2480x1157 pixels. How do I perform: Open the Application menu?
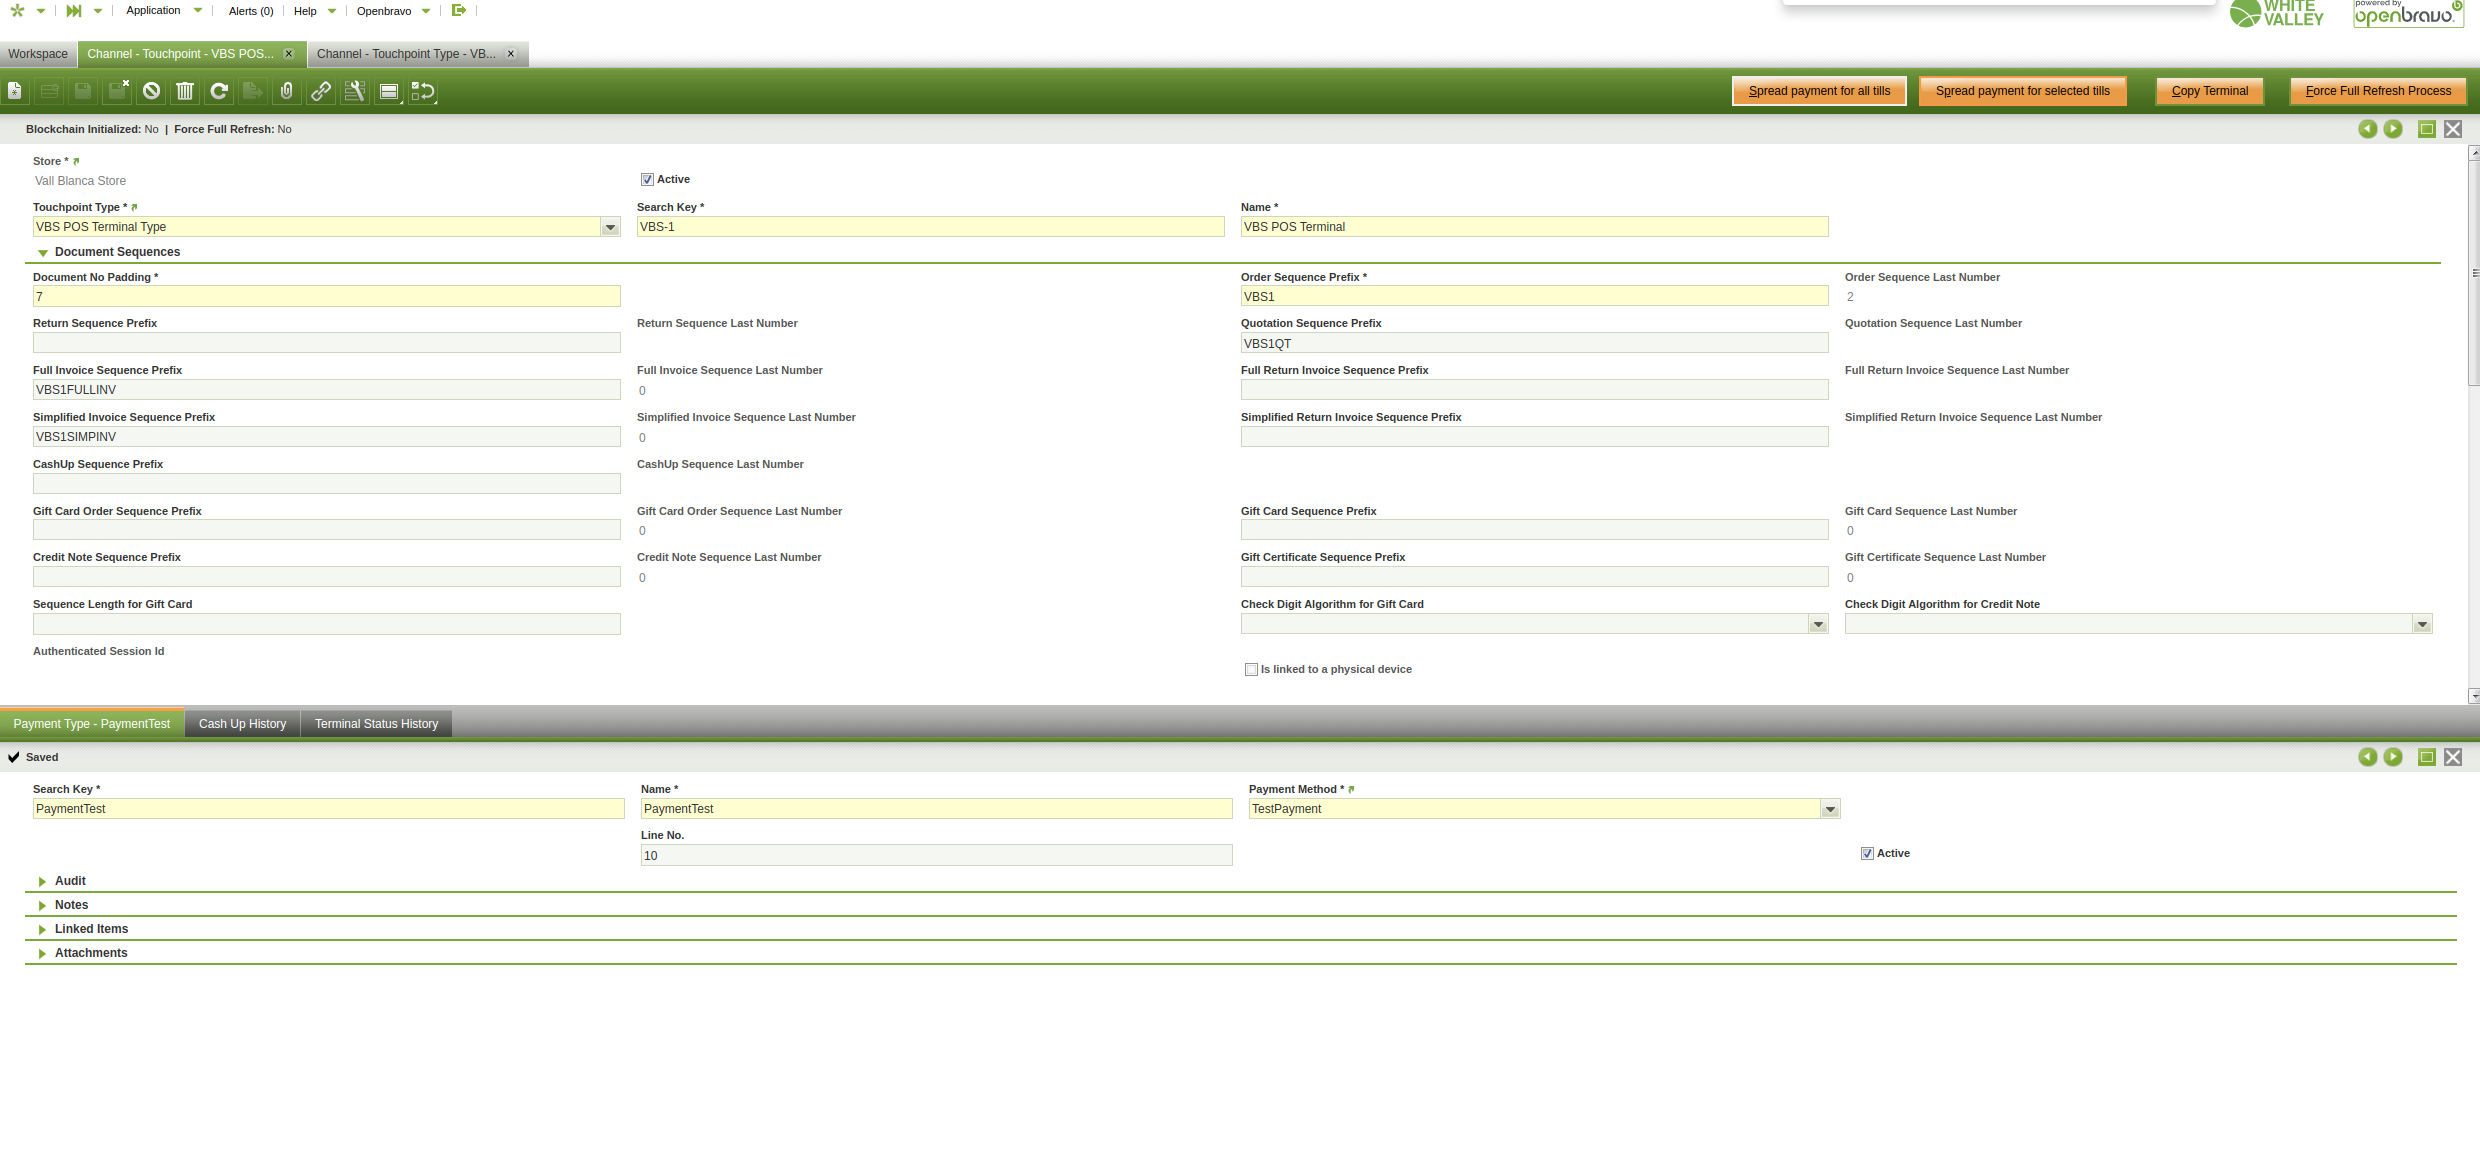(153, 11)
